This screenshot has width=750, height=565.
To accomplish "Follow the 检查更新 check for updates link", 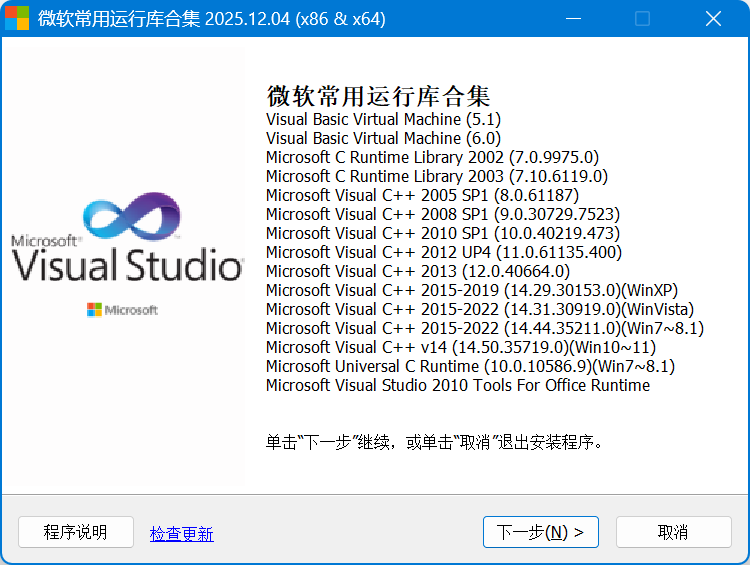I will coord(181,534).
